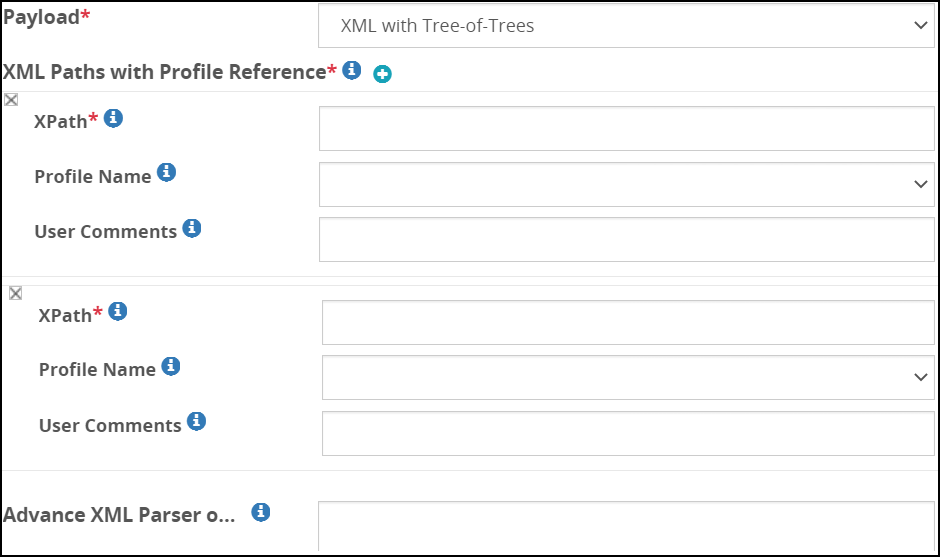Click the info icon beside the second Profile Name
Viewport: 940px width, 557px height.
click(x=171, y=366)
